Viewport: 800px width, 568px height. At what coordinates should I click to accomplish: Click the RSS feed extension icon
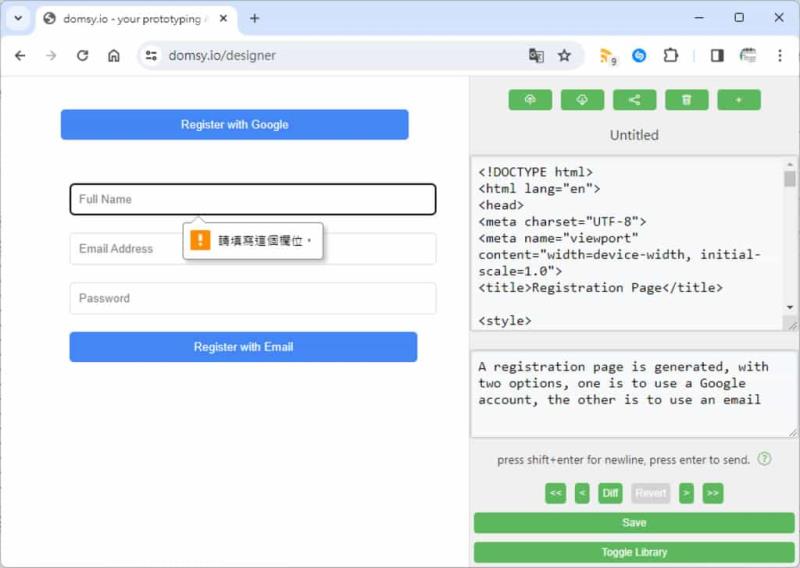point(608,56)
